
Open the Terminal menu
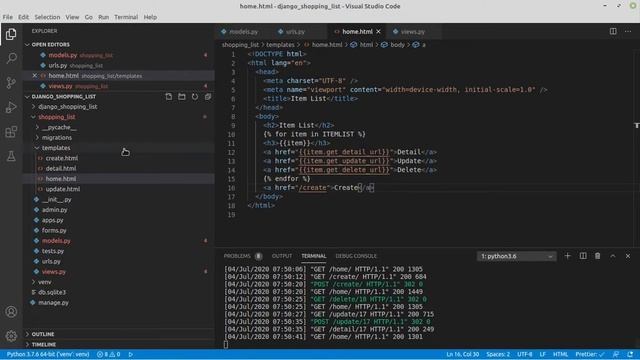point(126,17)
